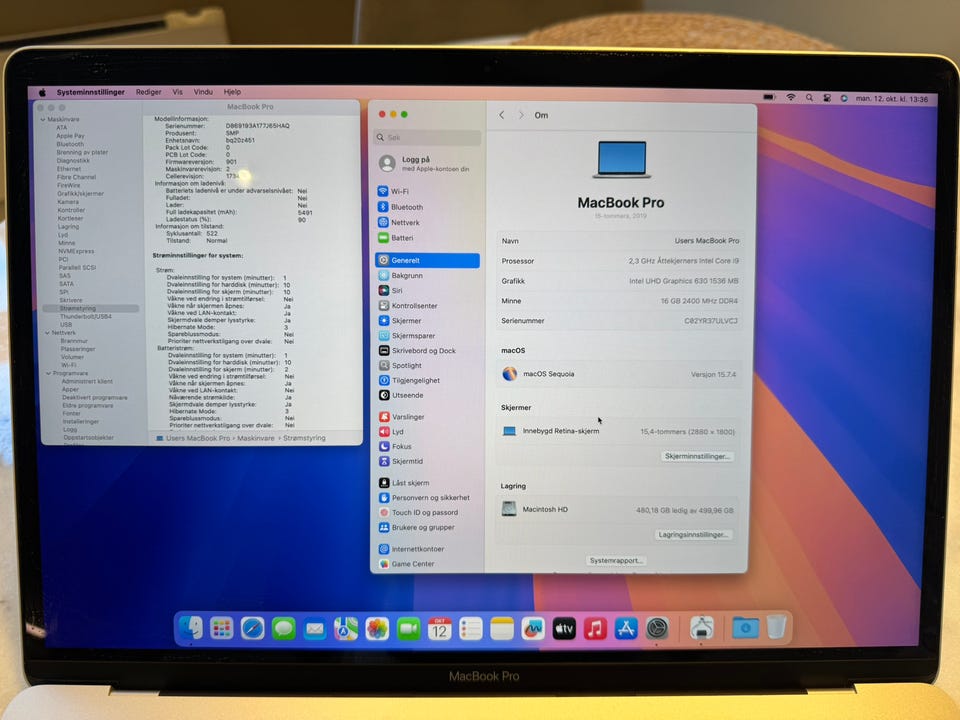The width and height of the screenshot is (960, 720).
Task: Click the Skjerminnstillinger… button
Action: coord(697,456)
